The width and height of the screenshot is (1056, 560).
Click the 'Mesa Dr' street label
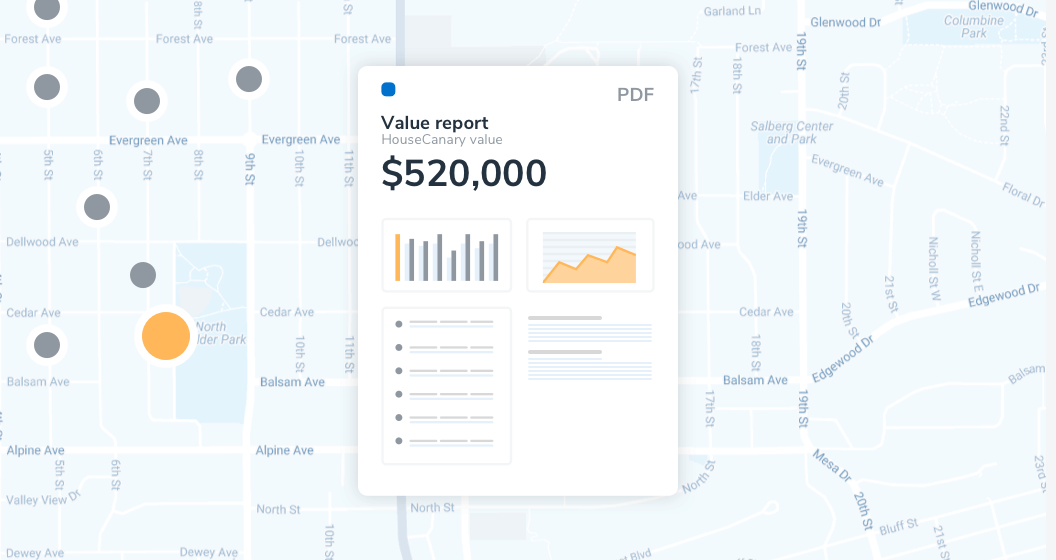pyautogui.click(x=832, y=465)
